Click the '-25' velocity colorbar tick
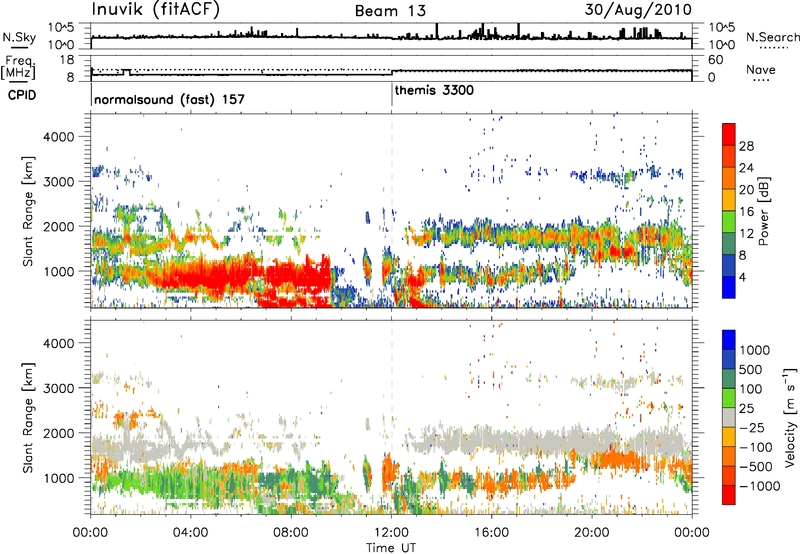Screen dimensions: 800x554 tap(752, 428)
